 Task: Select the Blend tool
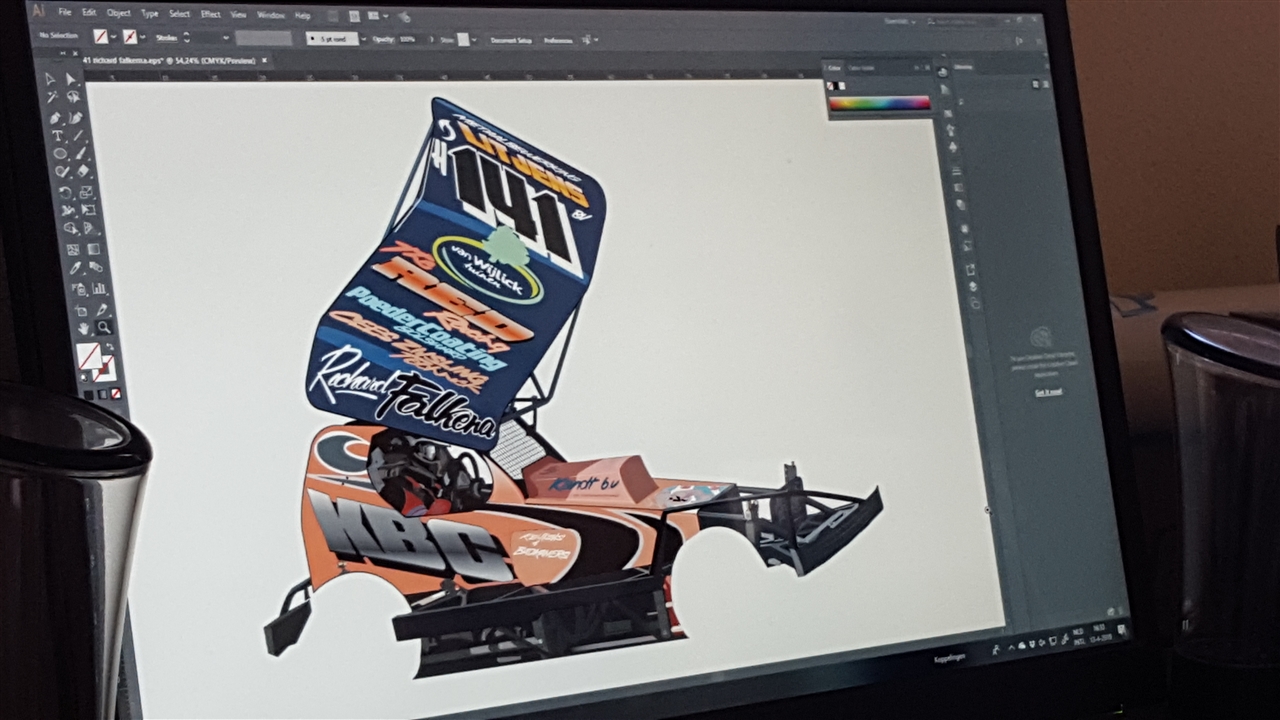click(96, 268)
